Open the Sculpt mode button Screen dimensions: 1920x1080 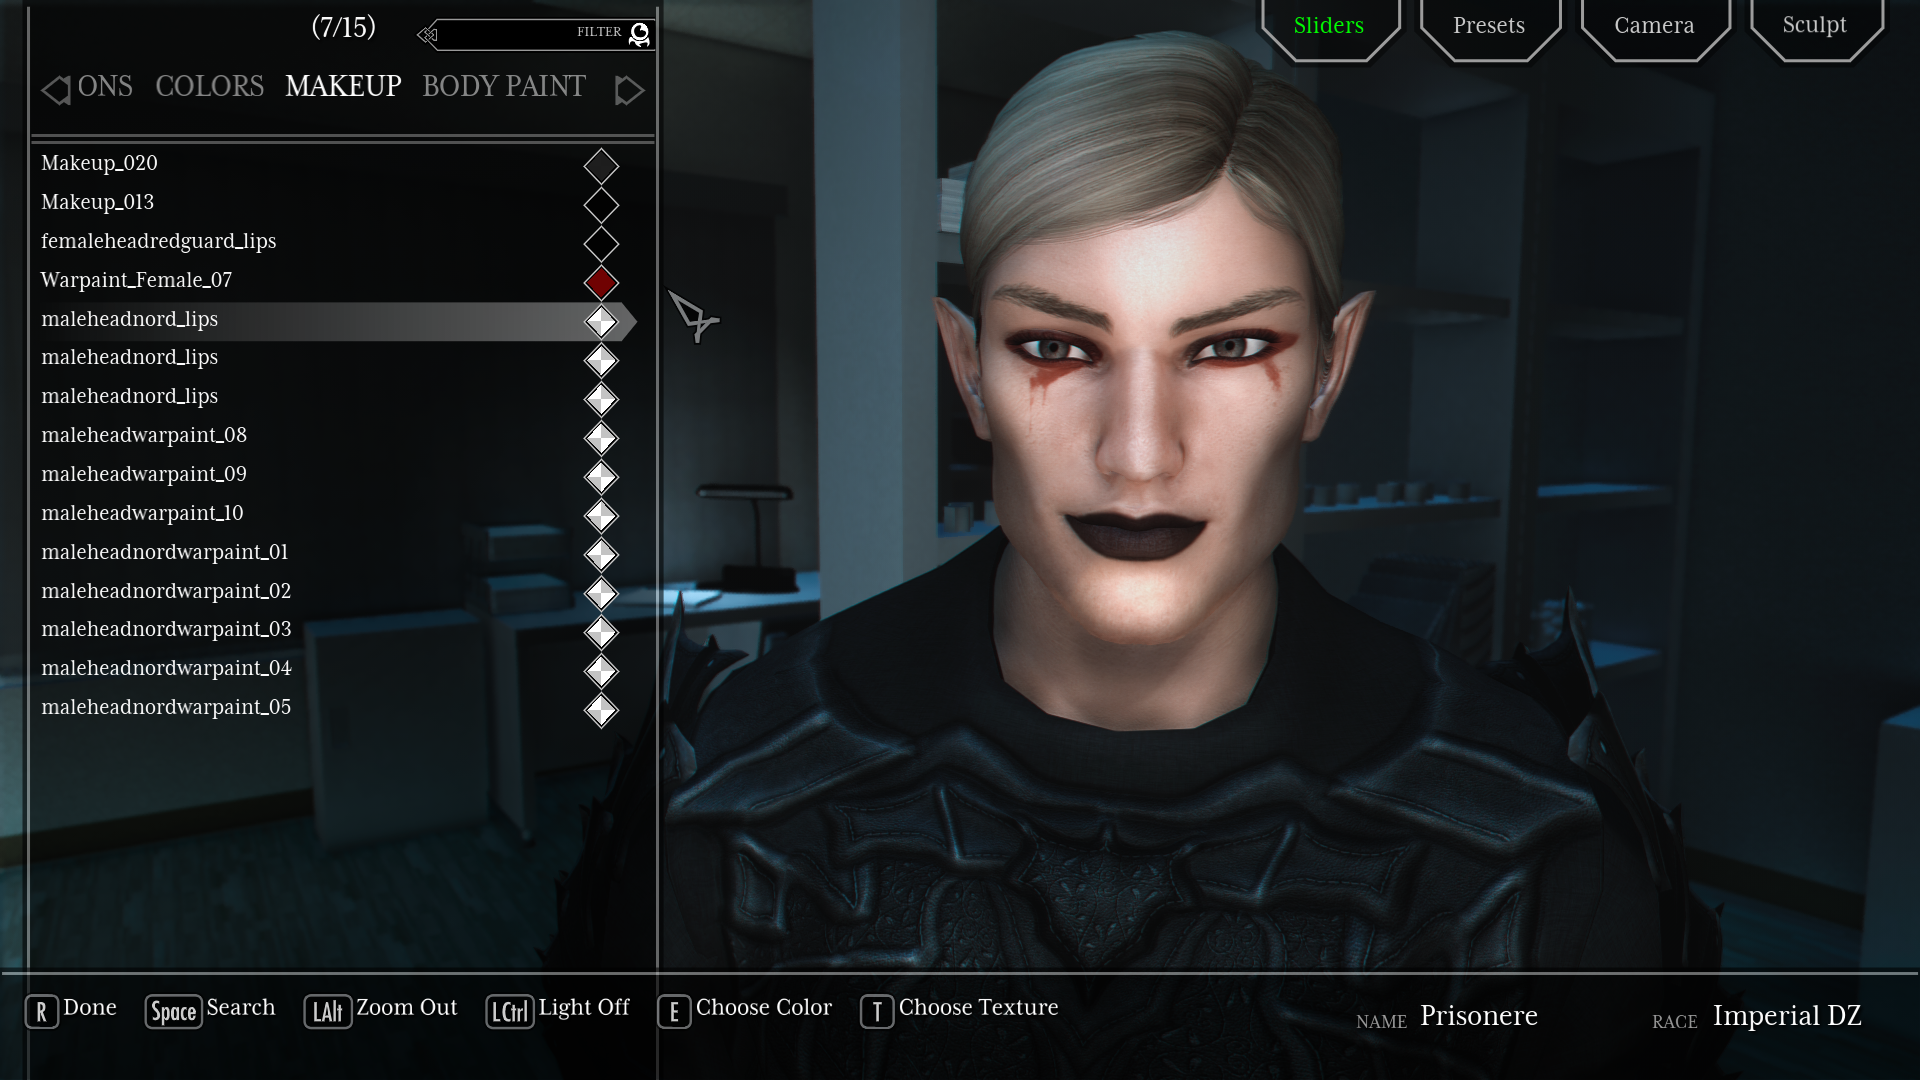tap(1814, 27)
